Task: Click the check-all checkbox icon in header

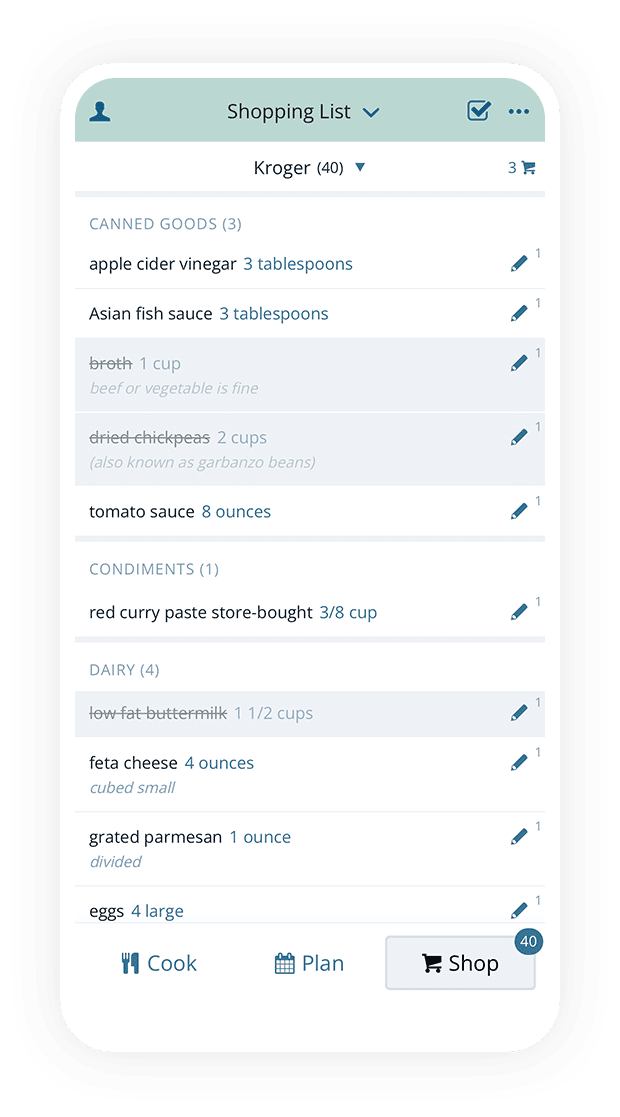Action: click(478, 111)
